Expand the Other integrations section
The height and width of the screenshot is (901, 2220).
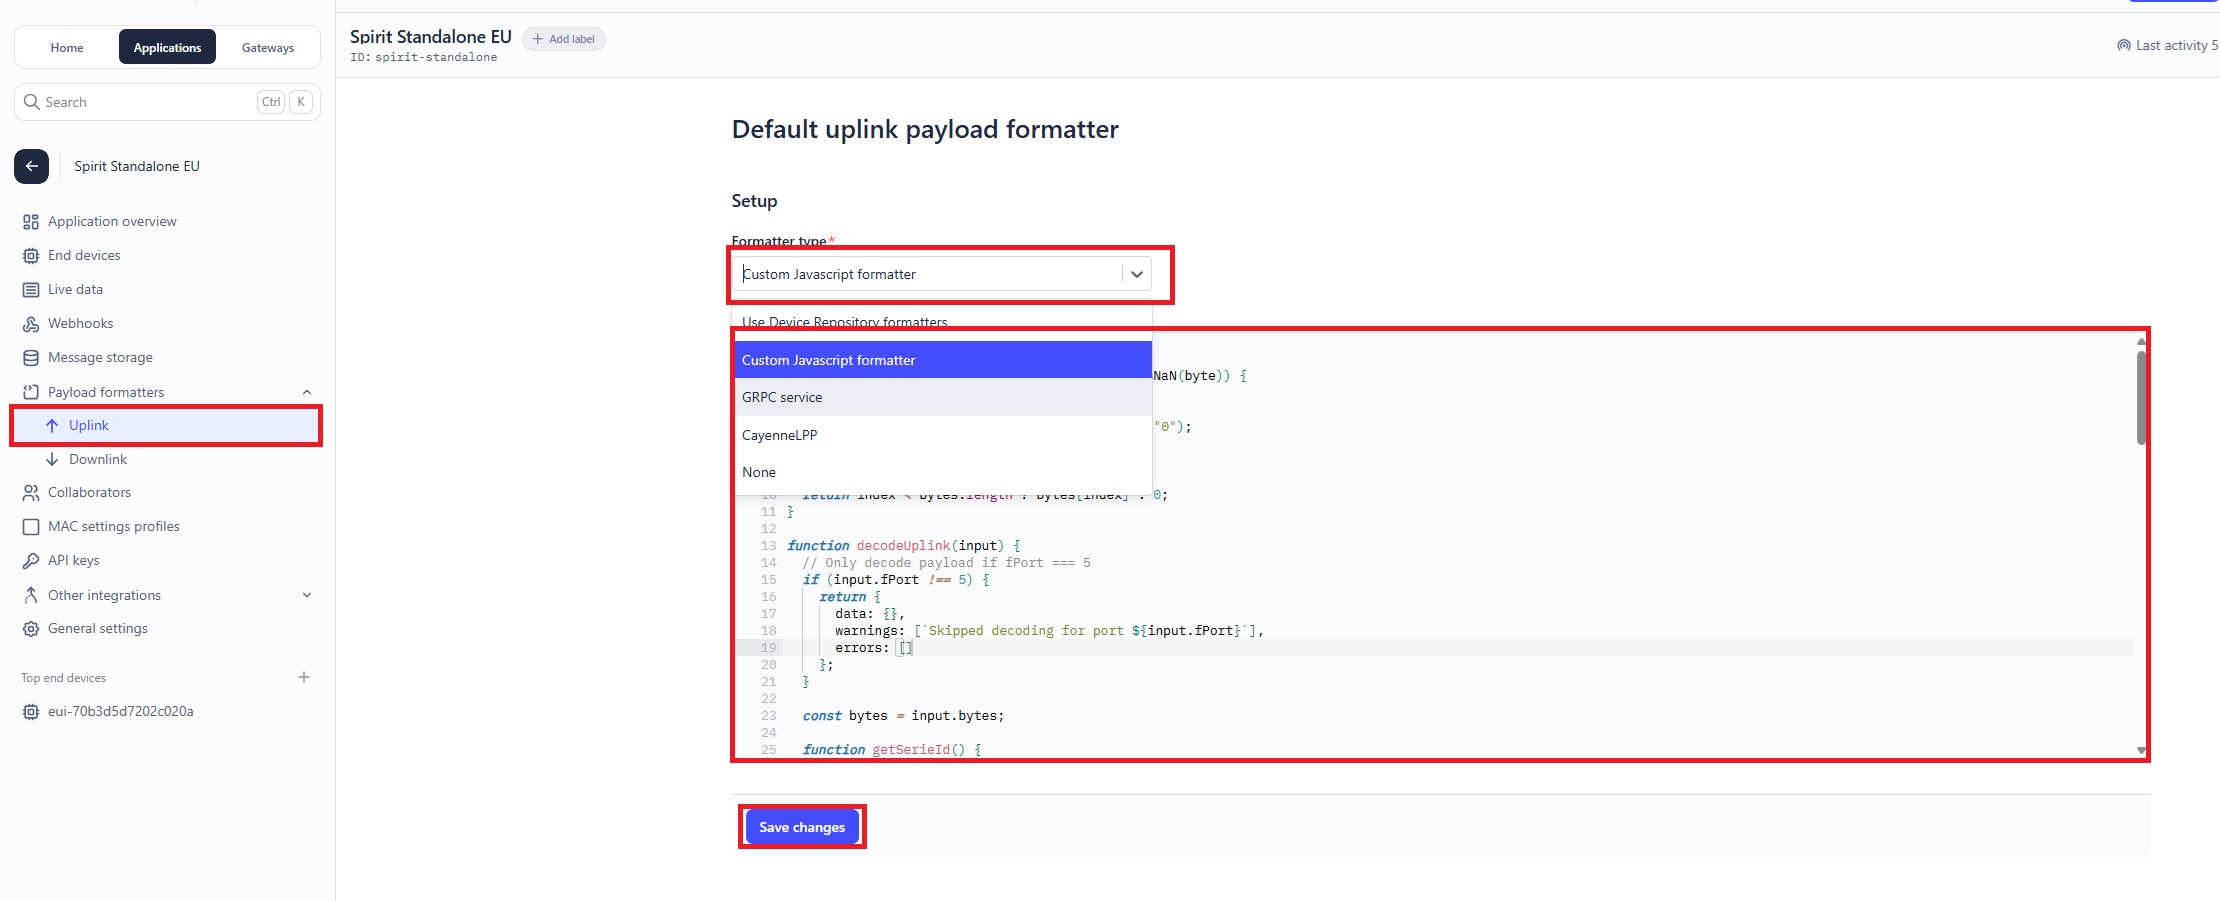click(x=307, y=595)
